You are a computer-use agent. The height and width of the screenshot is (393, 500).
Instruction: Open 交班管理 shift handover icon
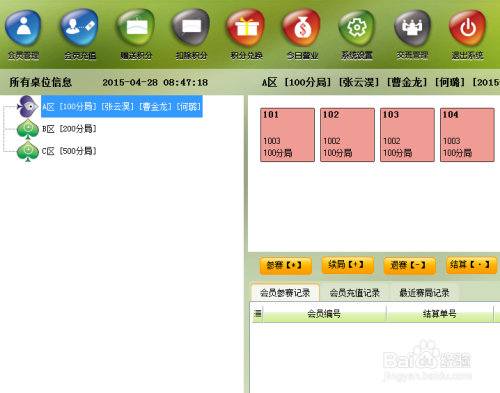coord(412,28)
